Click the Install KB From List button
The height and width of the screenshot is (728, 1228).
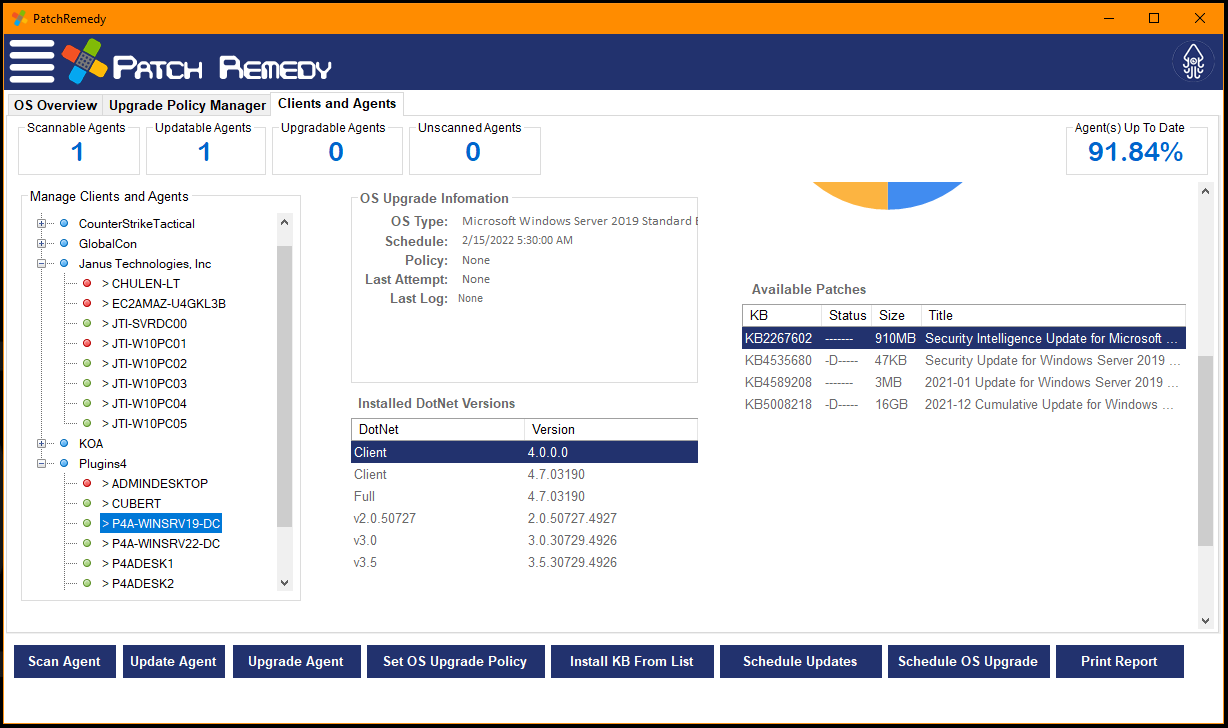(x=631, y=661)
